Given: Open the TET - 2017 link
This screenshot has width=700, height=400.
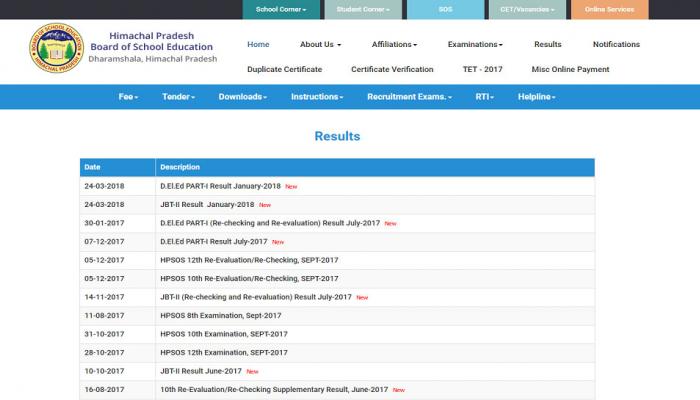Looking at the screenshot, I should click(482, 69).
